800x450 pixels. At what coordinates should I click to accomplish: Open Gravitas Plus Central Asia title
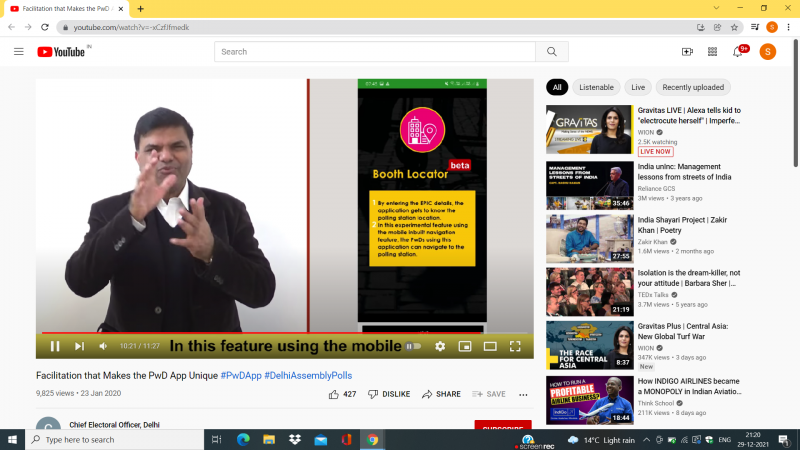pyautogui.click(x=683, y=331)
